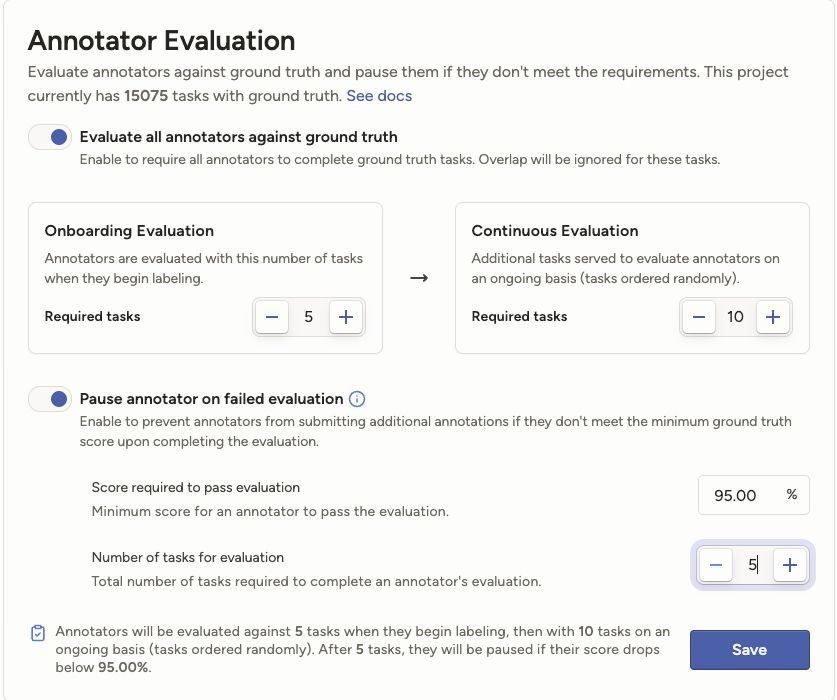Screen dimensions: 837x700
Task: Toggle Evaluate all annotators against ground truth
Action: pyautogui.click(x=50, y=137)
